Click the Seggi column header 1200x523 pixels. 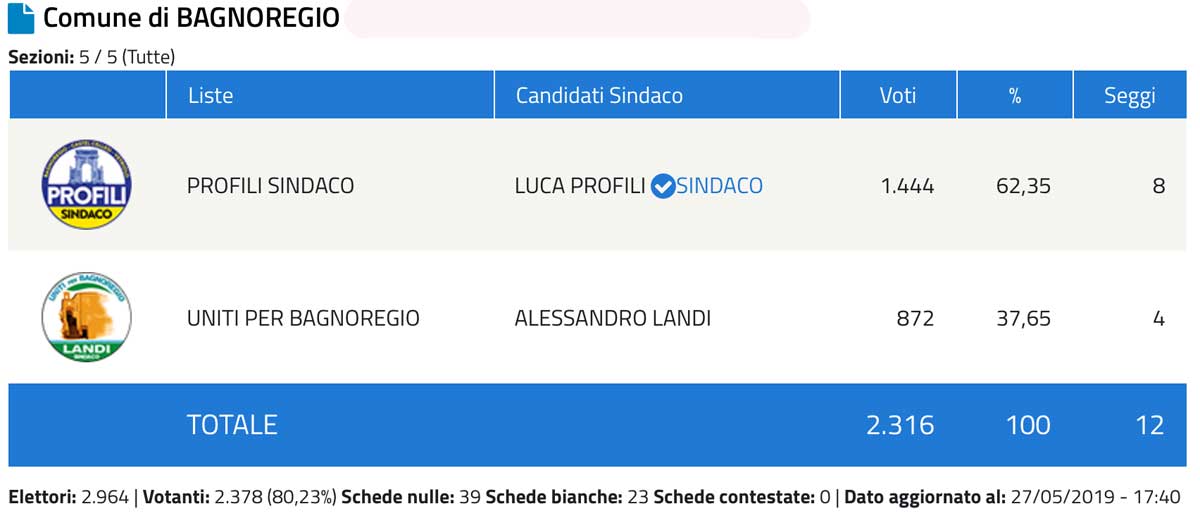tap(1129, 96)
